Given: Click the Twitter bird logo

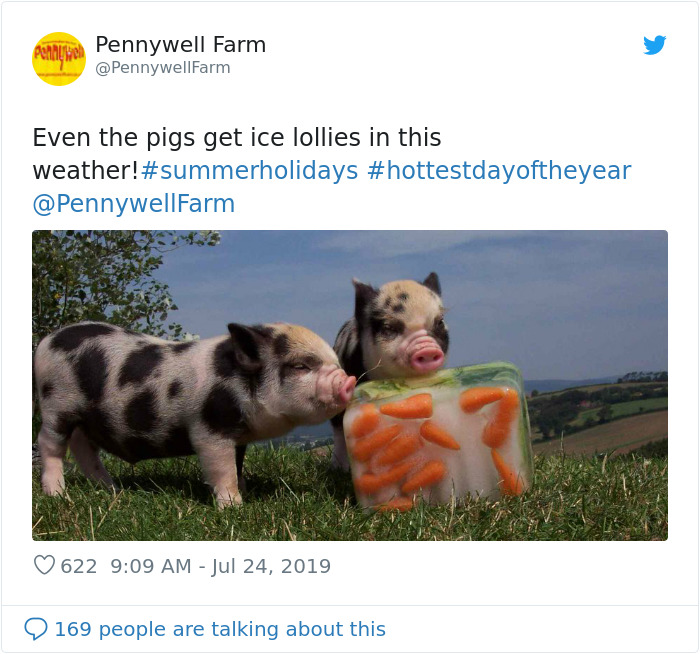Looking at the screenshot, I should click(x=654, y=45).
